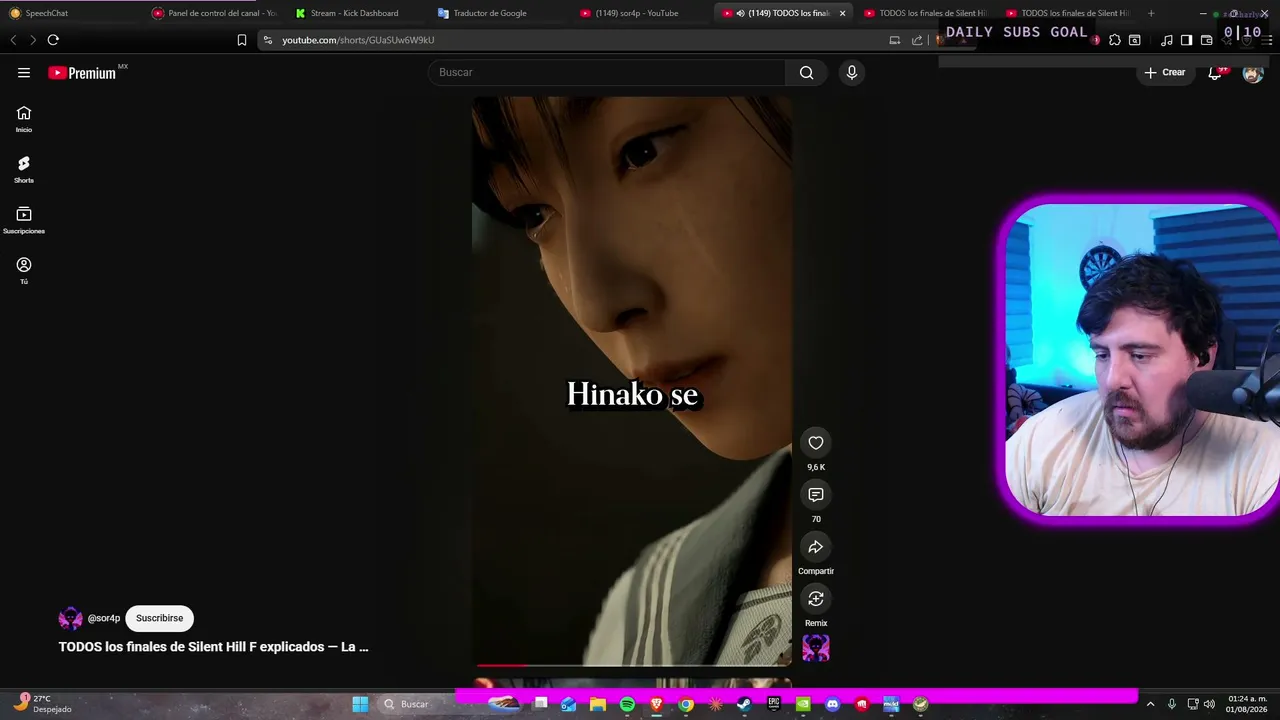Click the Crear button

coord(1165,72)
